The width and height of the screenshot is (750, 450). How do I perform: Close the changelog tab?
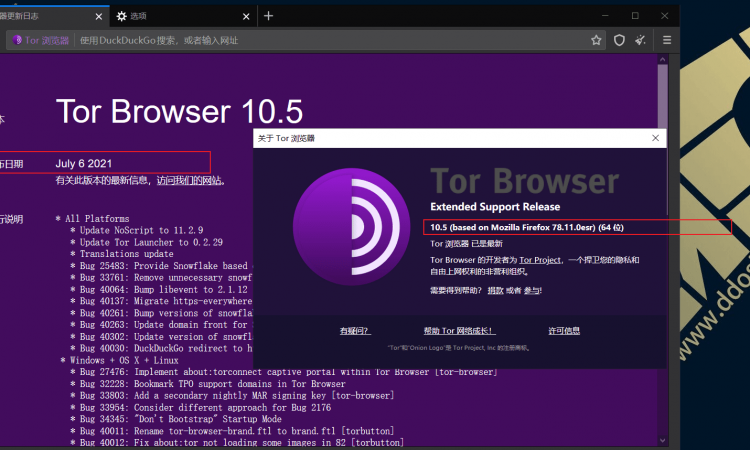pyautogui.click(x=99, y=16)
